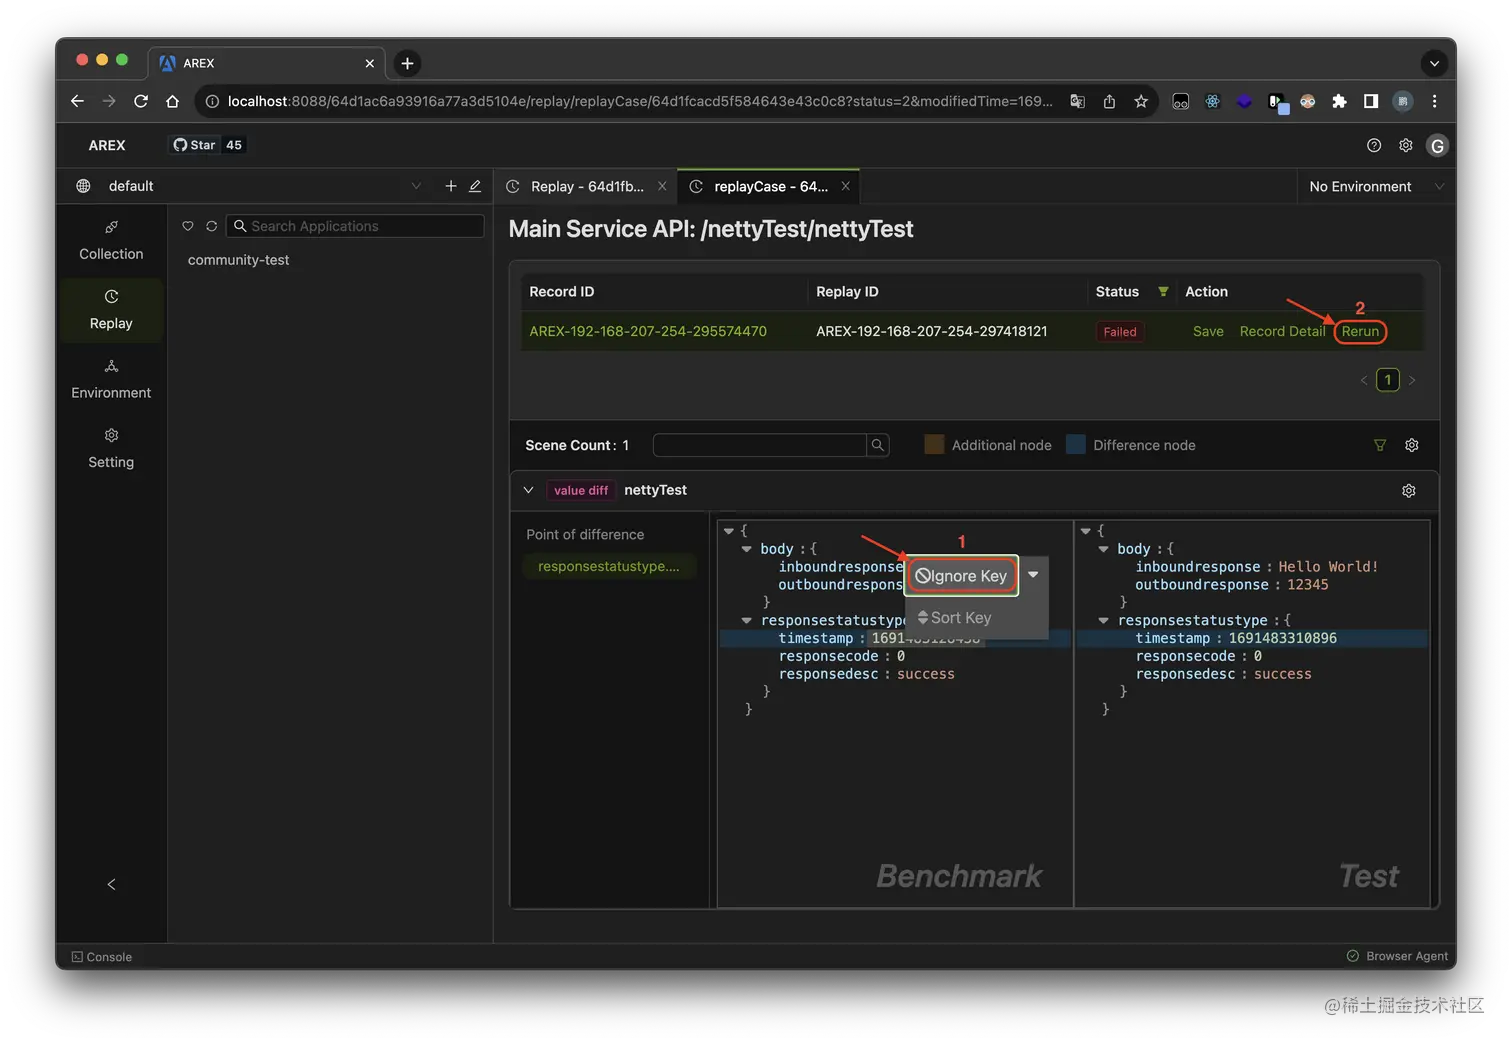Image resolution: width=1512 pixels, height=1043 pixels.
Task: Open the Environment sidebar section
Action: tap(111, 379)
